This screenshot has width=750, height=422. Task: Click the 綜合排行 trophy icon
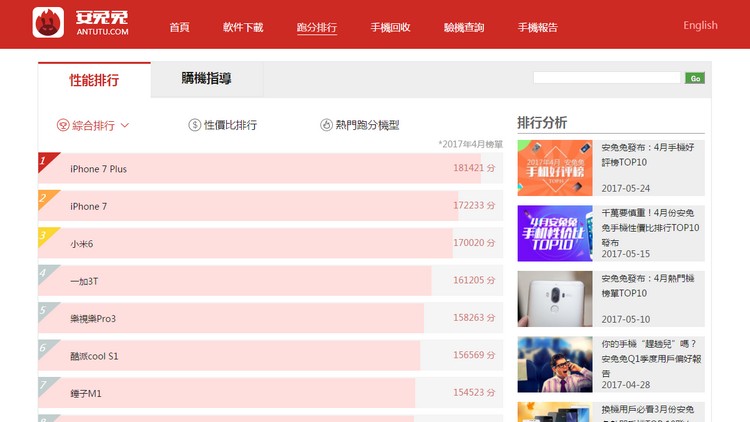pyautogui.click(x=63, y=125)
